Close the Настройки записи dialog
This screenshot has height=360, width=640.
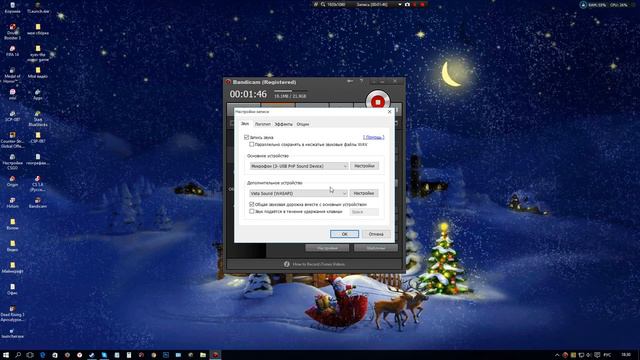pyautogui.click(x=389, y=111)
